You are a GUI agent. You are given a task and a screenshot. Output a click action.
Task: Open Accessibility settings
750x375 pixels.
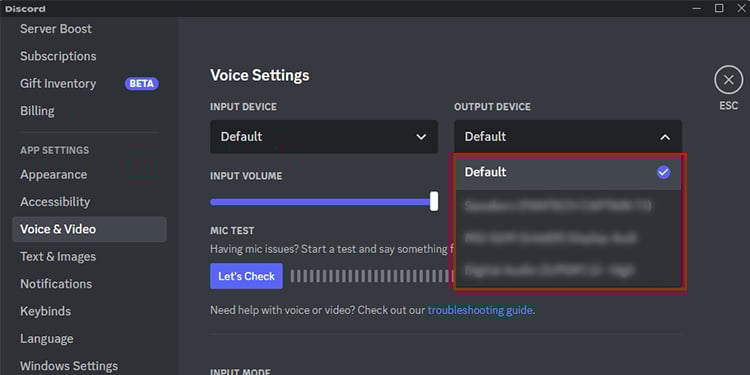55,202
